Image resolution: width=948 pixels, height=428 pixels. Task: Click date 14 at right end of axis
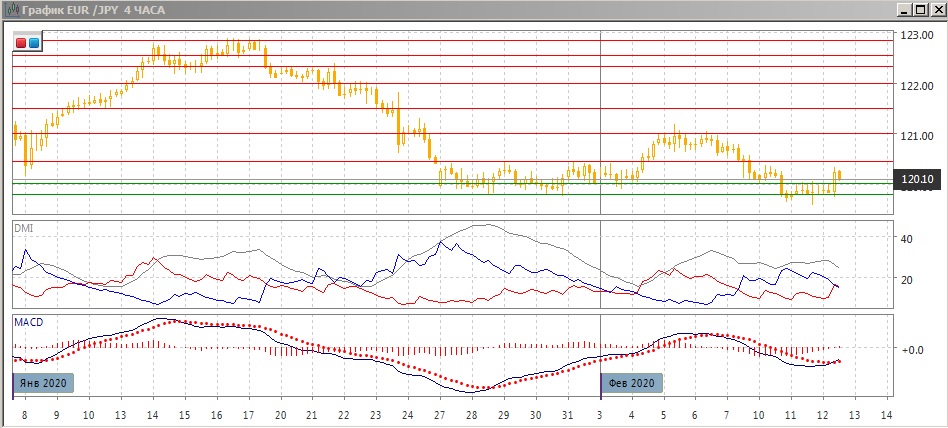[x=885, y=414]
